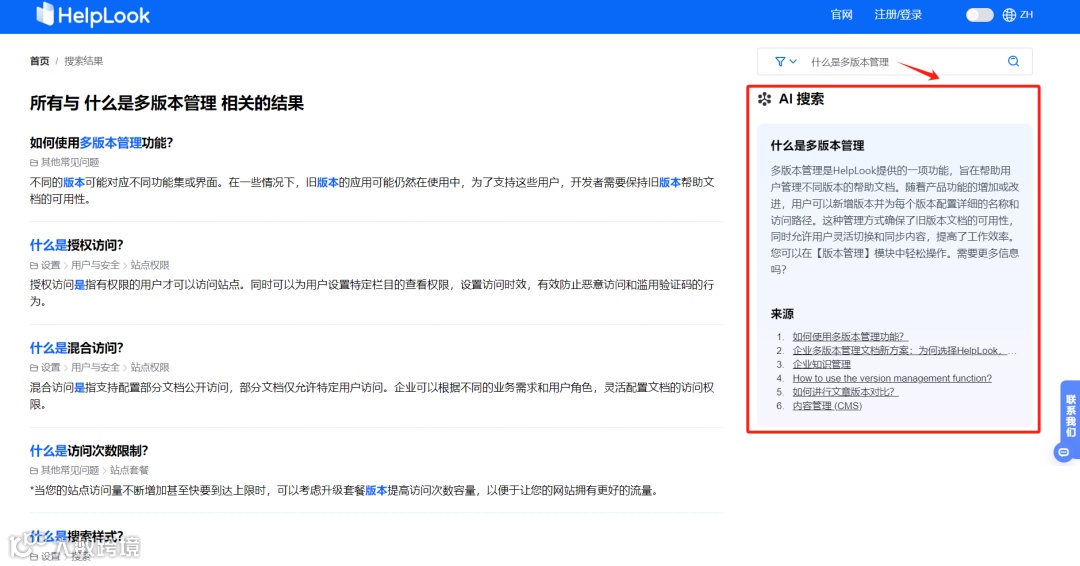Click the chat bubble icon below 联系我们
Screen dimensions: 1080x566
click(x=1063, y=452)
